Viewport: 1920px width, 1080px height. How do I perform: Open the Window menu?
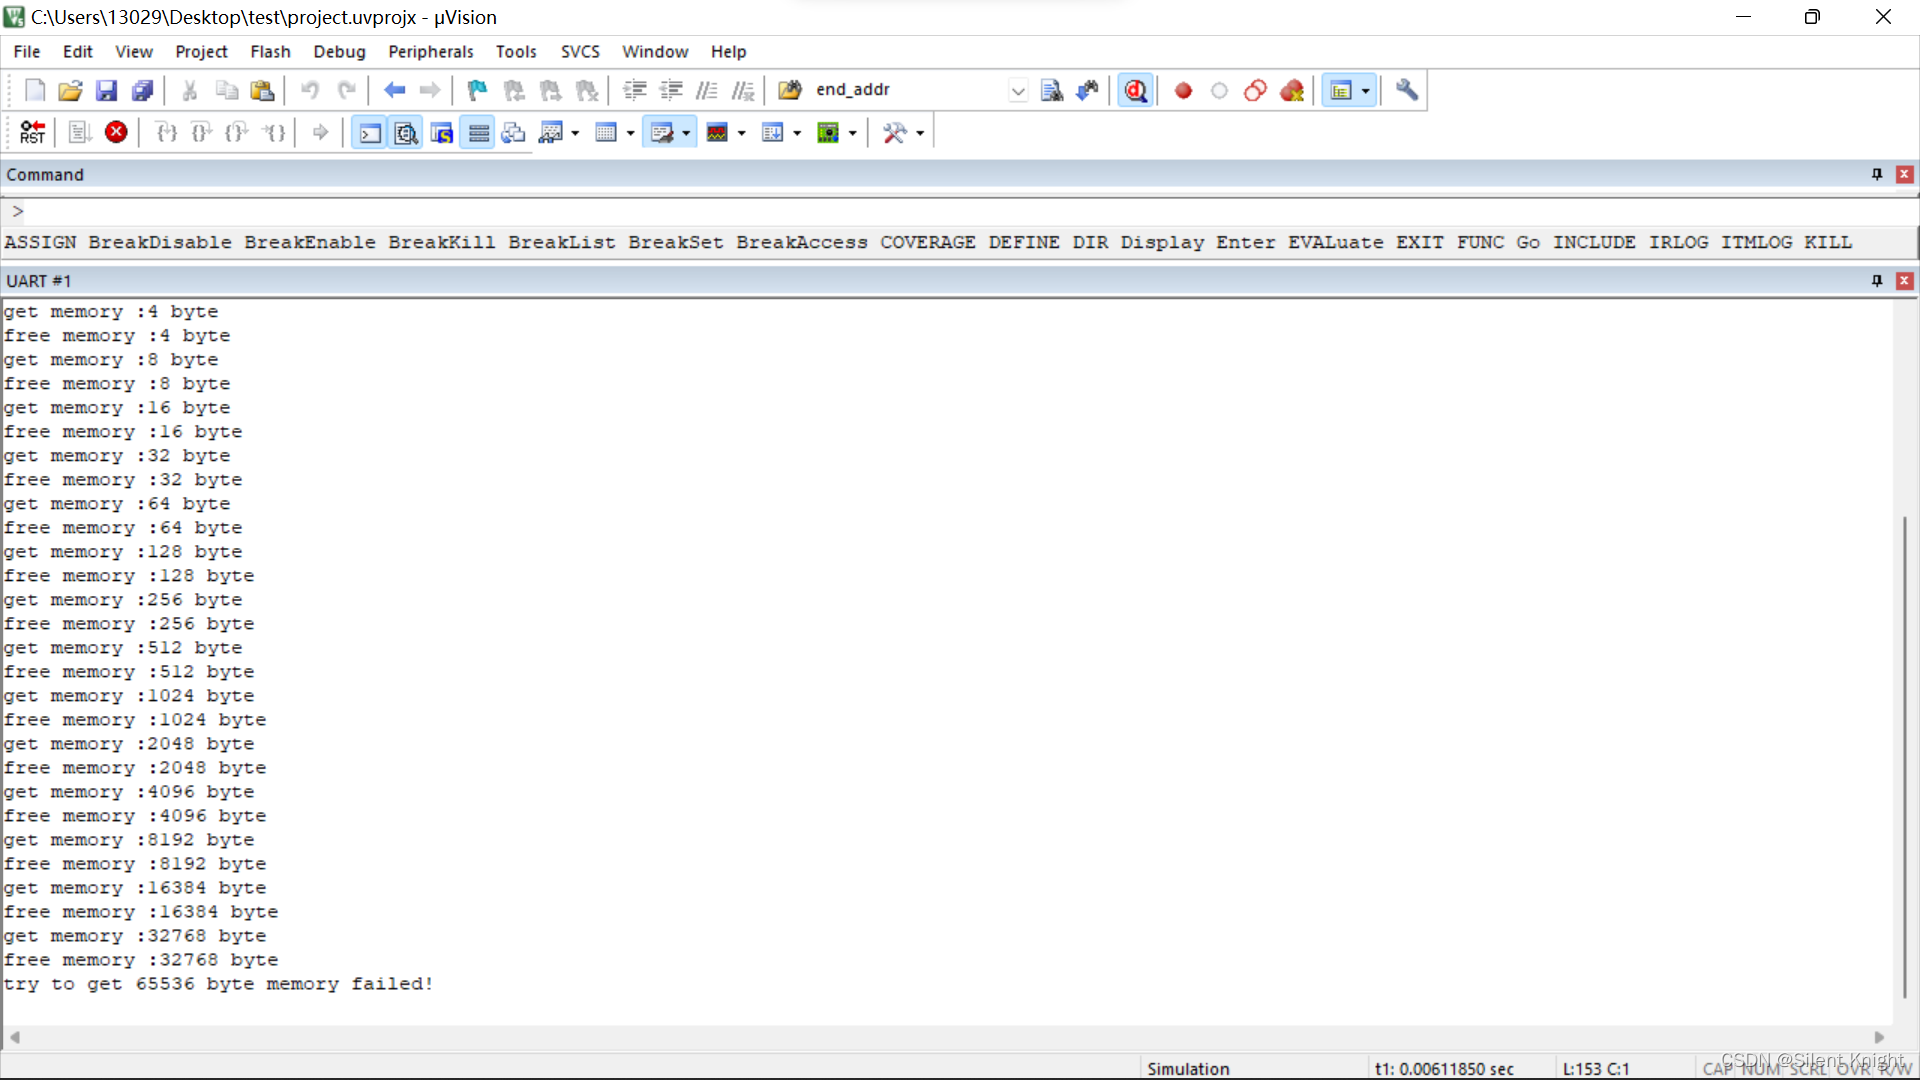tap(655, 51)
